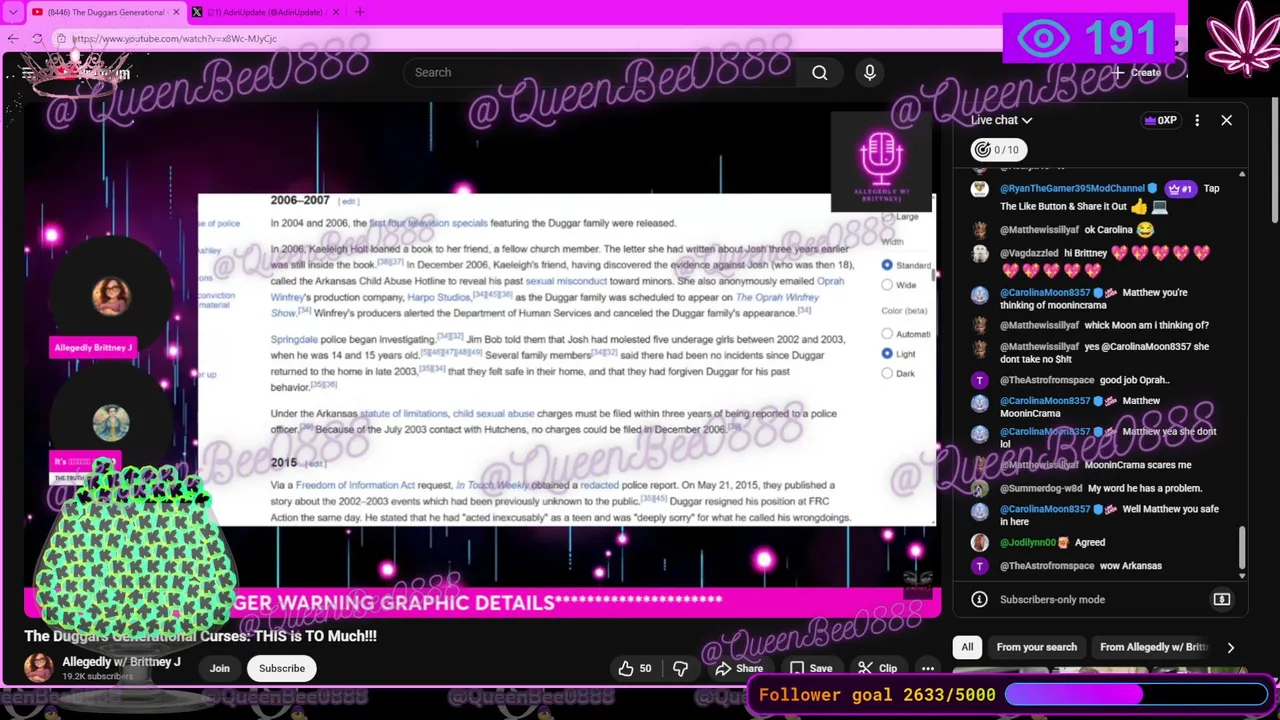Click the YouTube search field
The height and width of the screenshot is (720, 1280).
coord(600,72)
